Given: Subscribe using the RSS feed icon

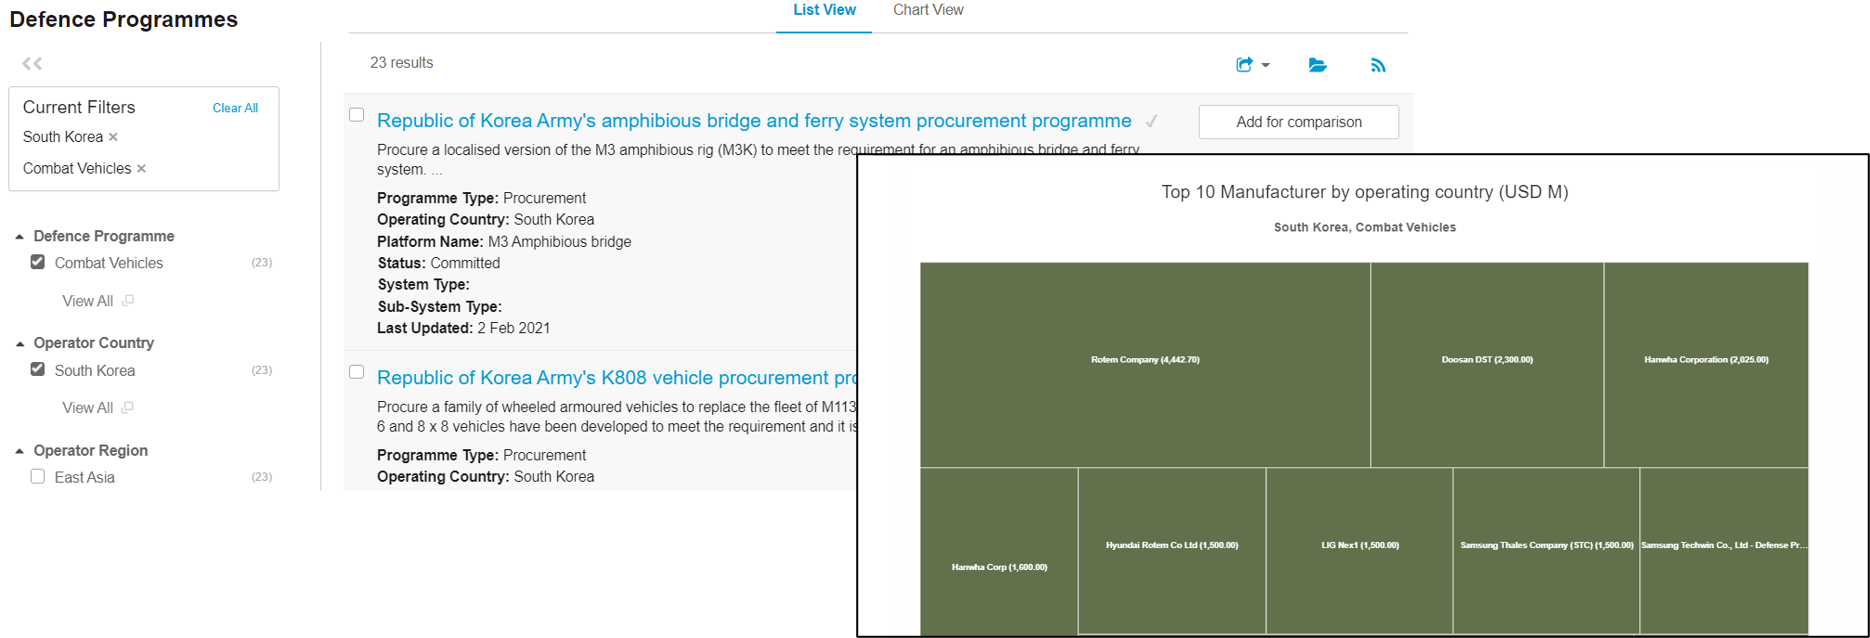Looking at the screenshot, I should (x=1378, y=65).
